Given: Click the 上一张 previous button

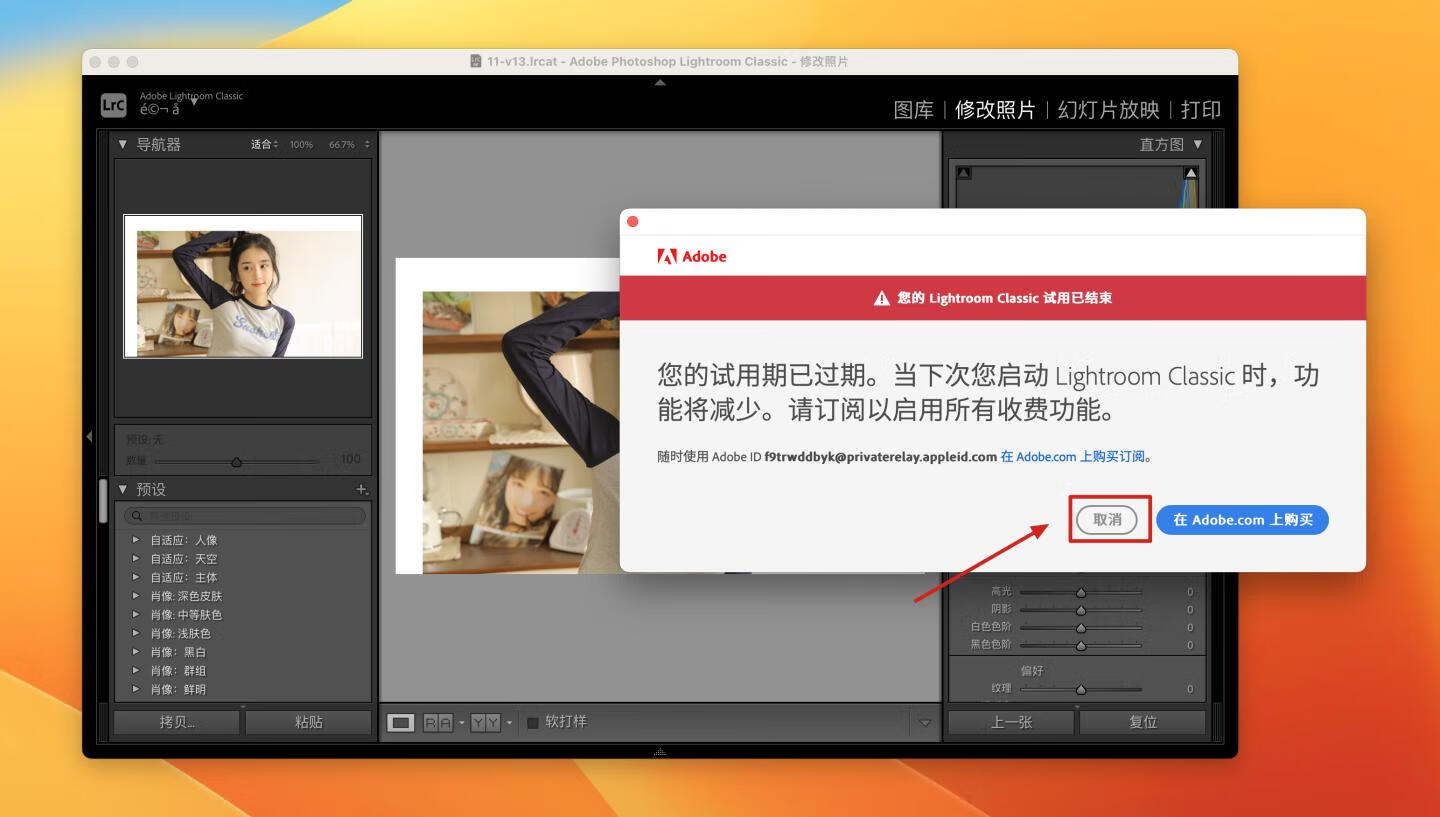Looking at the screenshot, I should (x=1011, y=722).
